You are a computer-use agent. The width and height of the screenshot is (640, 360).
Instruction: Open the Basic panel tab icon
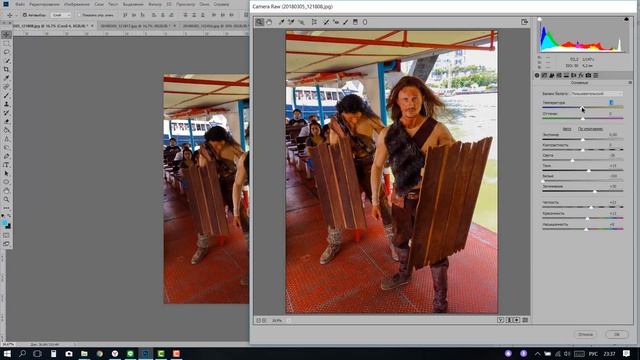[537, 76]
